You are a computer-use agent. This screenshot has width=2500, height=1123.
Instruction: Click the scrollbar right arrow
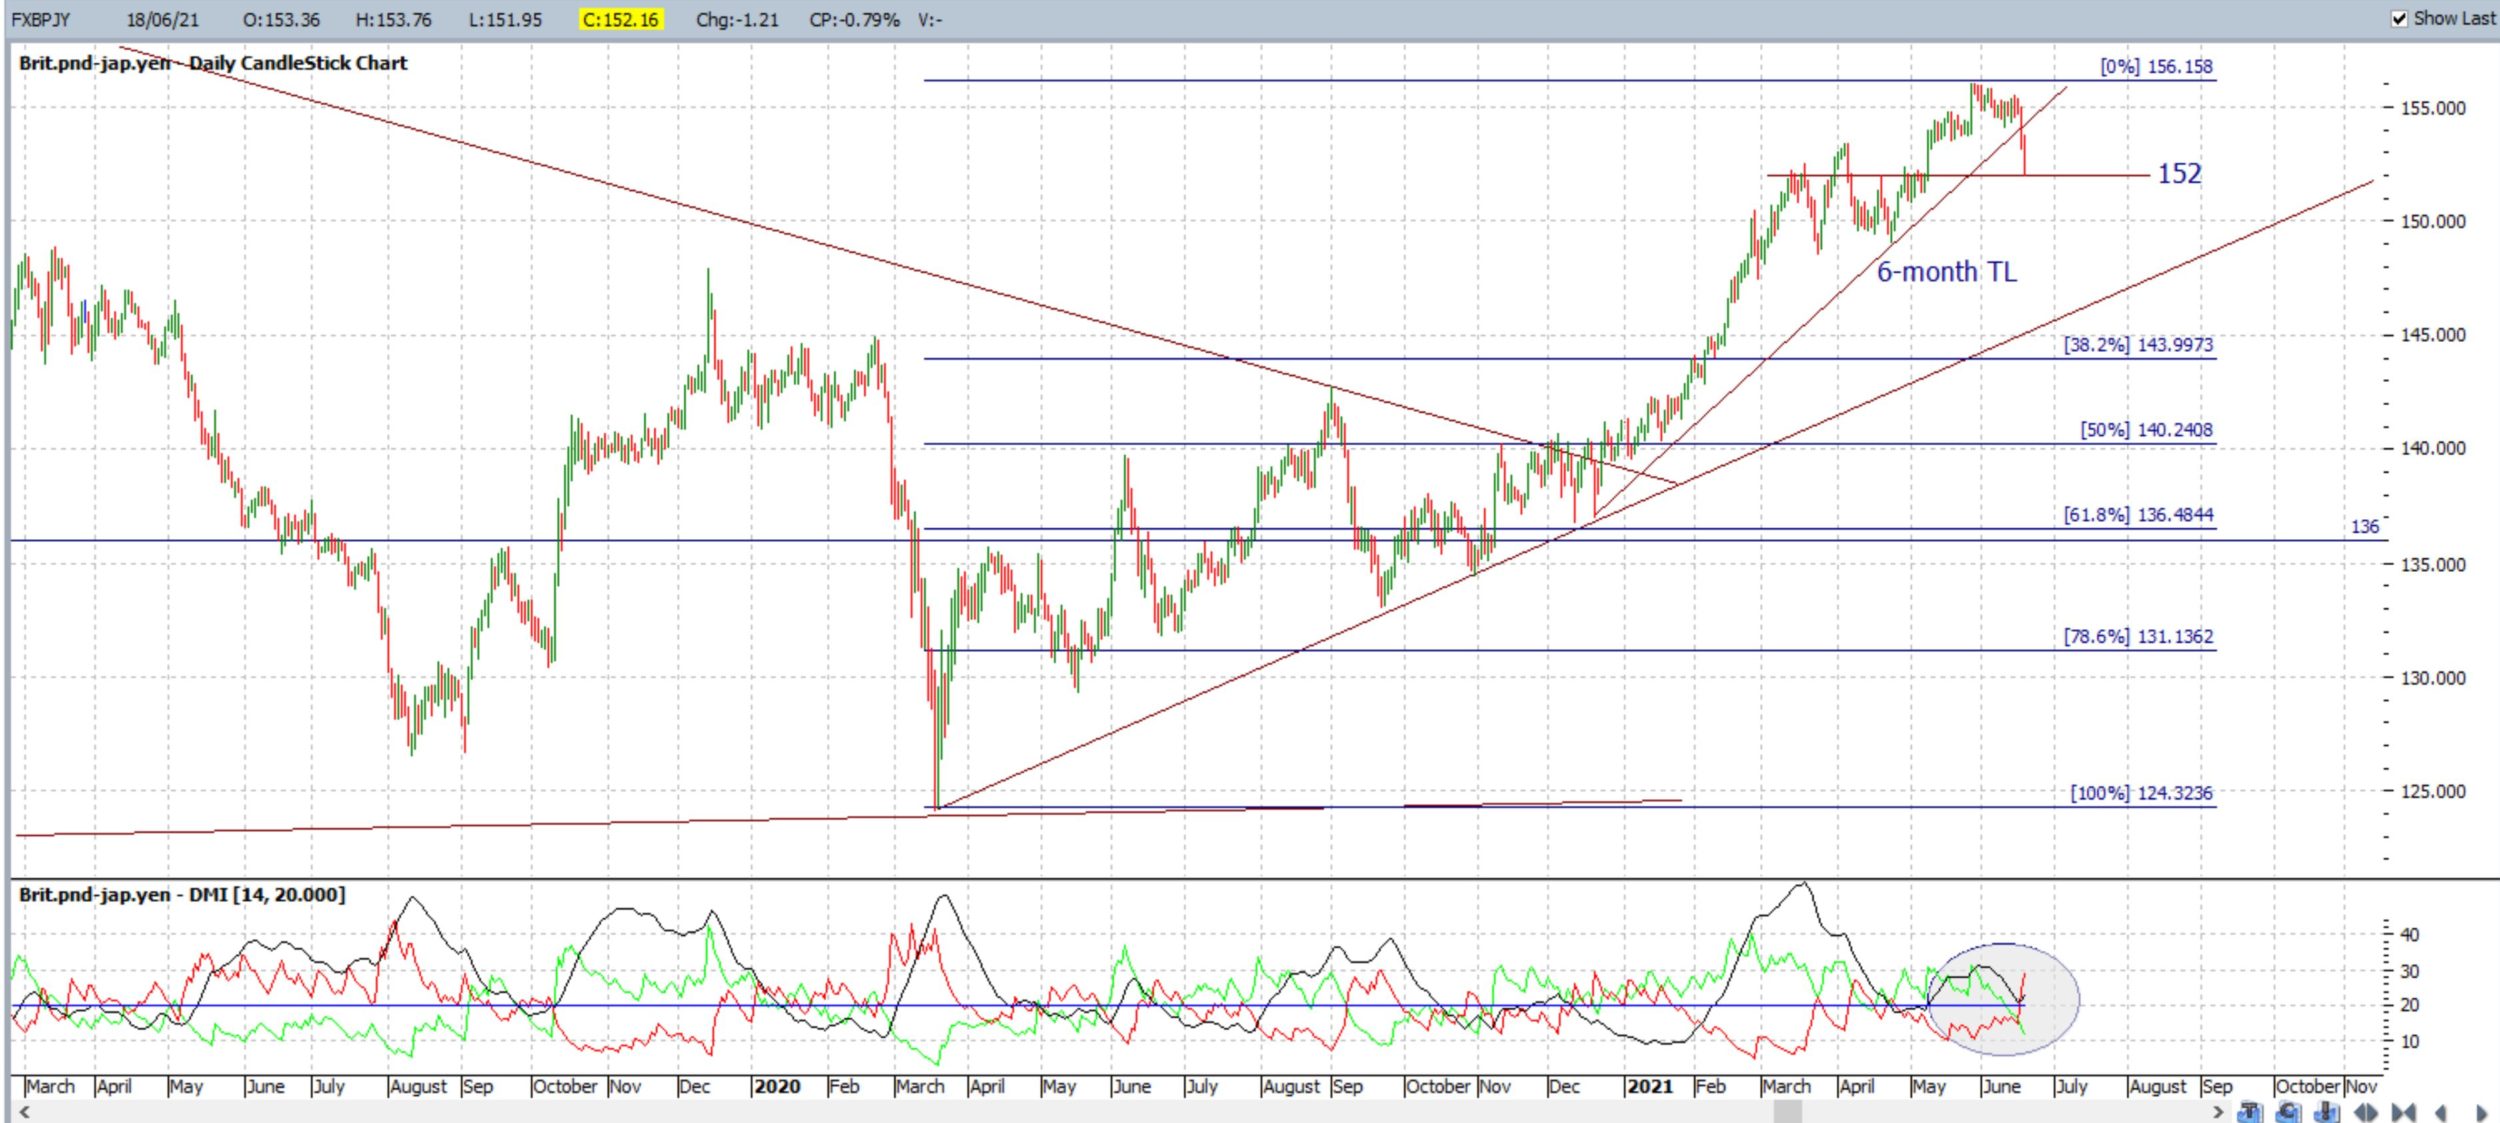[x=2217, y=1112]
